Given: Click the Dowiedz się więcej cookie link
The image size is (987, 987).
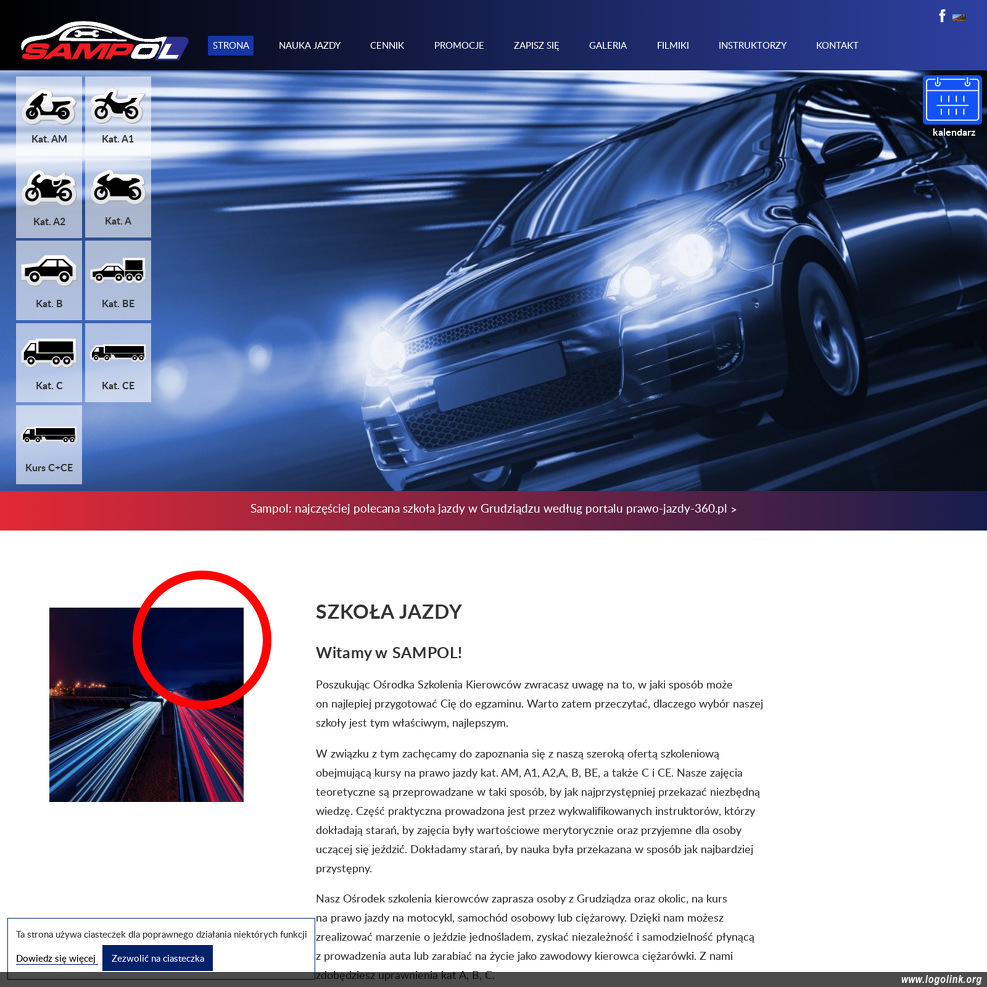Looking at the screenshot, I should (56, 959).
